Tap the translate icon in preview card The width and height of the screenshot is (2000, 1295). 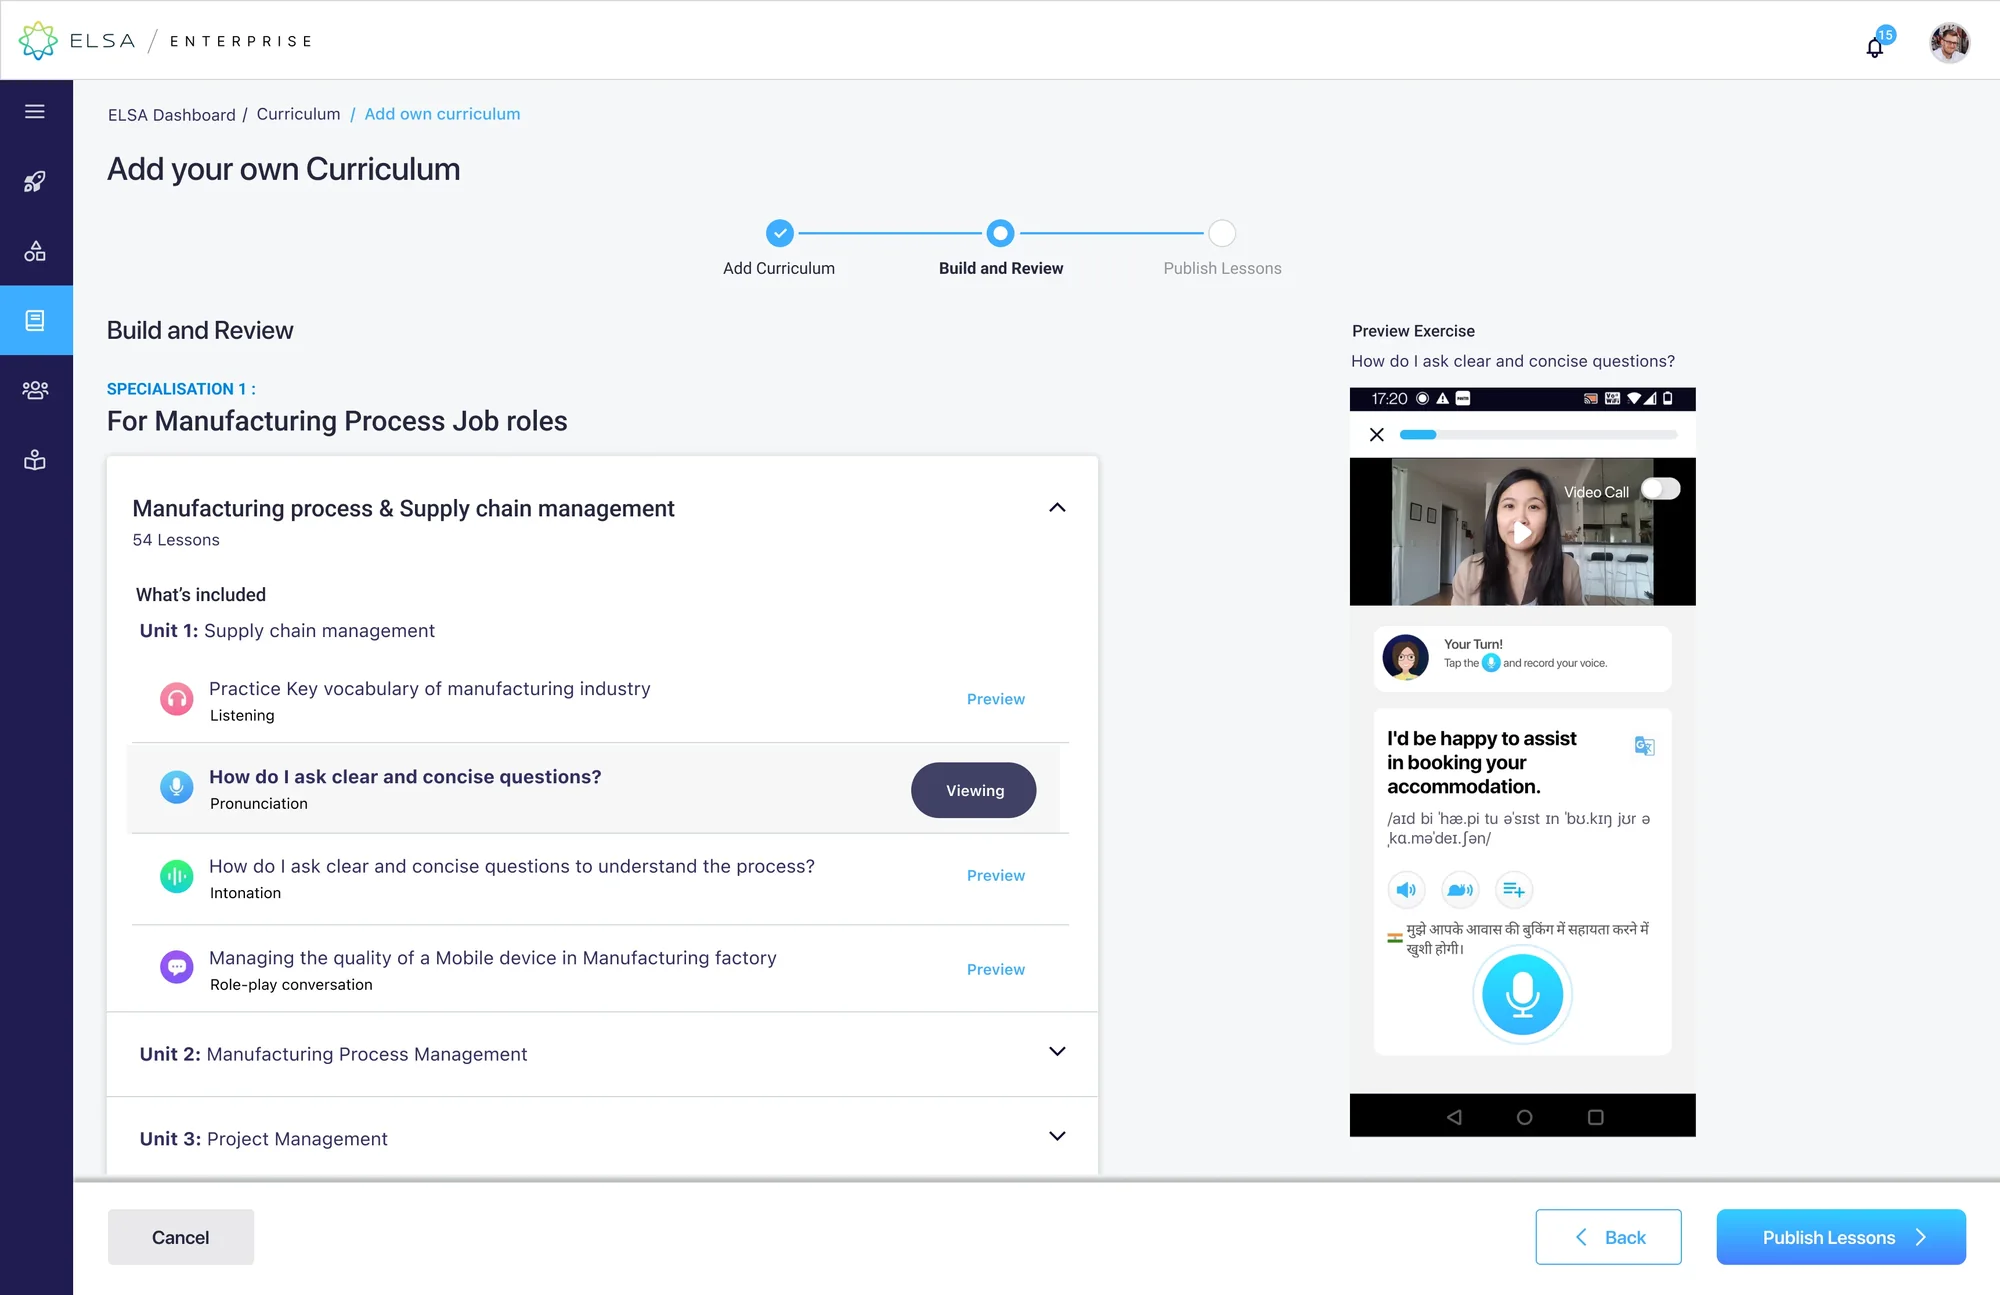tap(1644, 746)
